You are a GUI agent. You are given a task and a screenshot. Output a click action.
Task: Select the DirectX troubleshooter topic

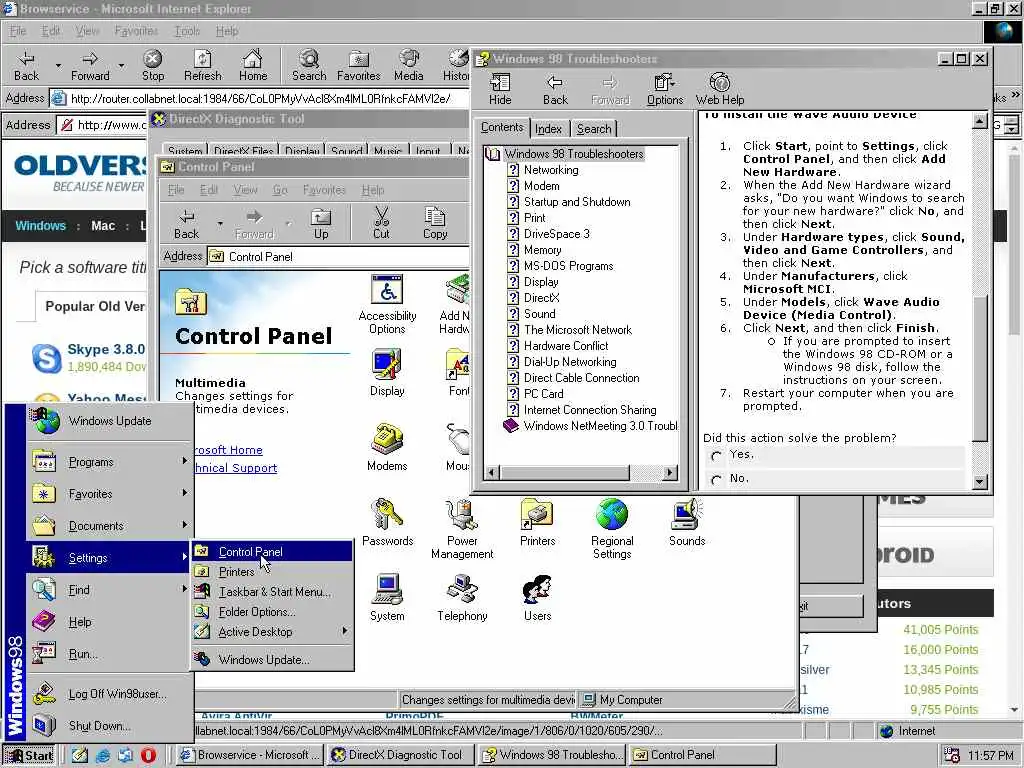pyautogui.click(x=541, y=298)
